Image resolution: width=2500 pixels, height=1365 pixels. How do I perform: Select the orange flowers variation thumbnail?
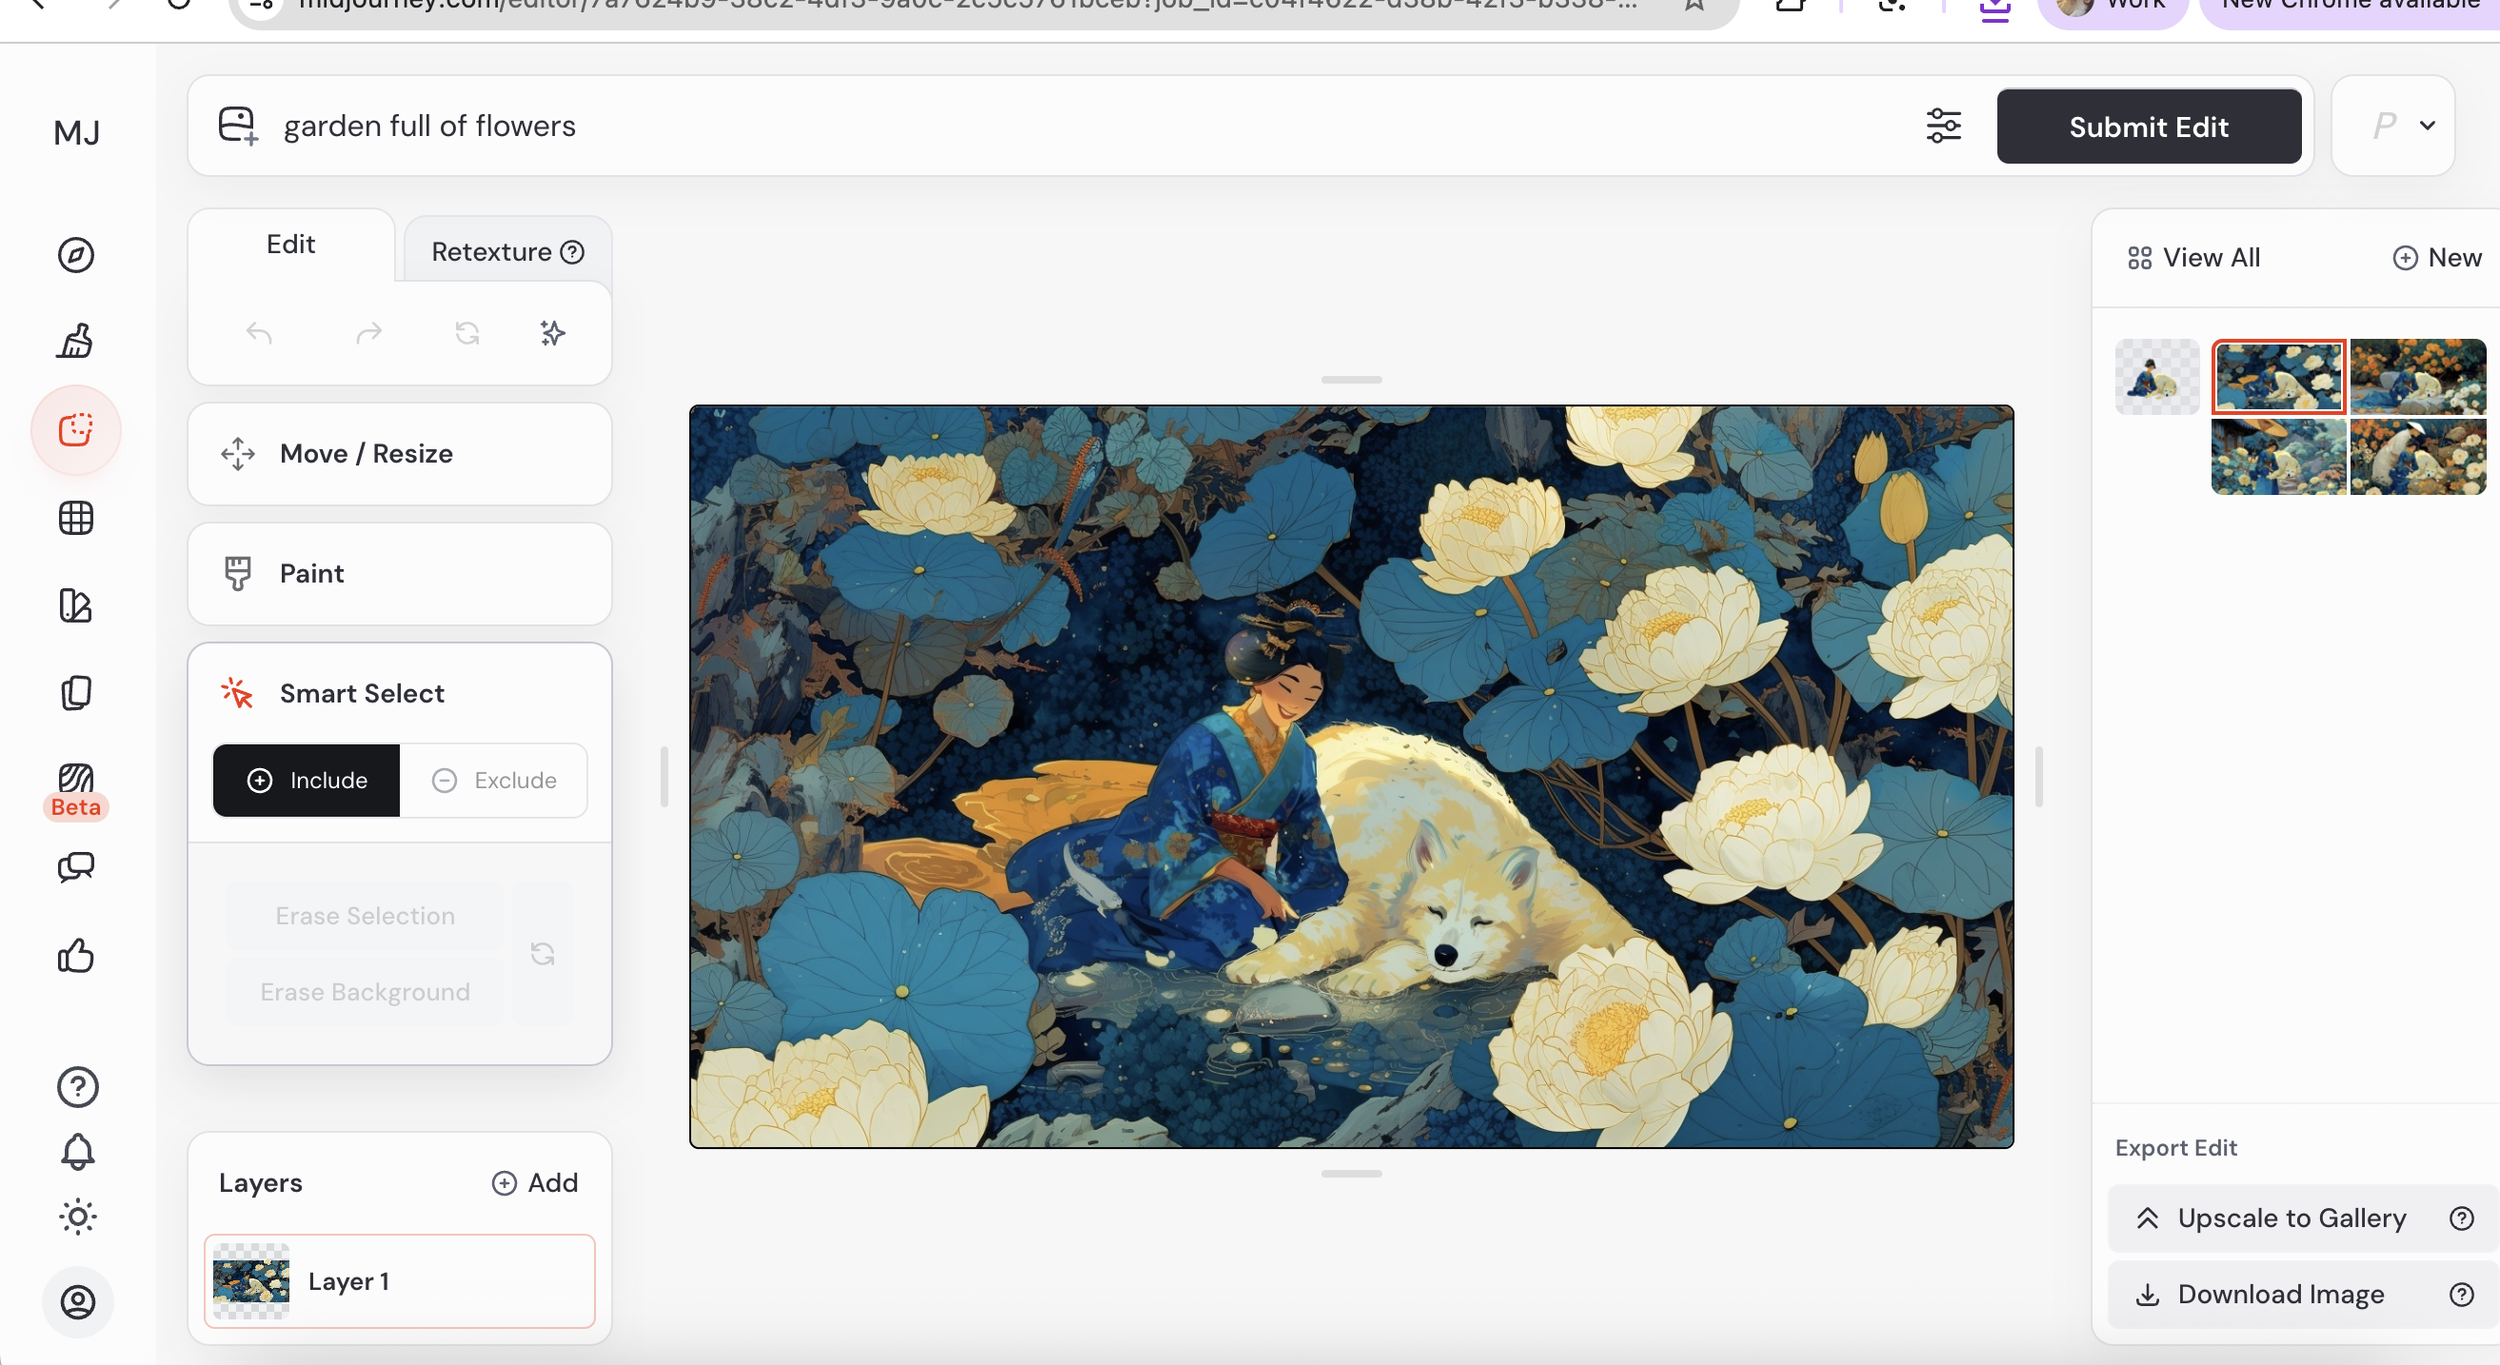[2417, 376]
